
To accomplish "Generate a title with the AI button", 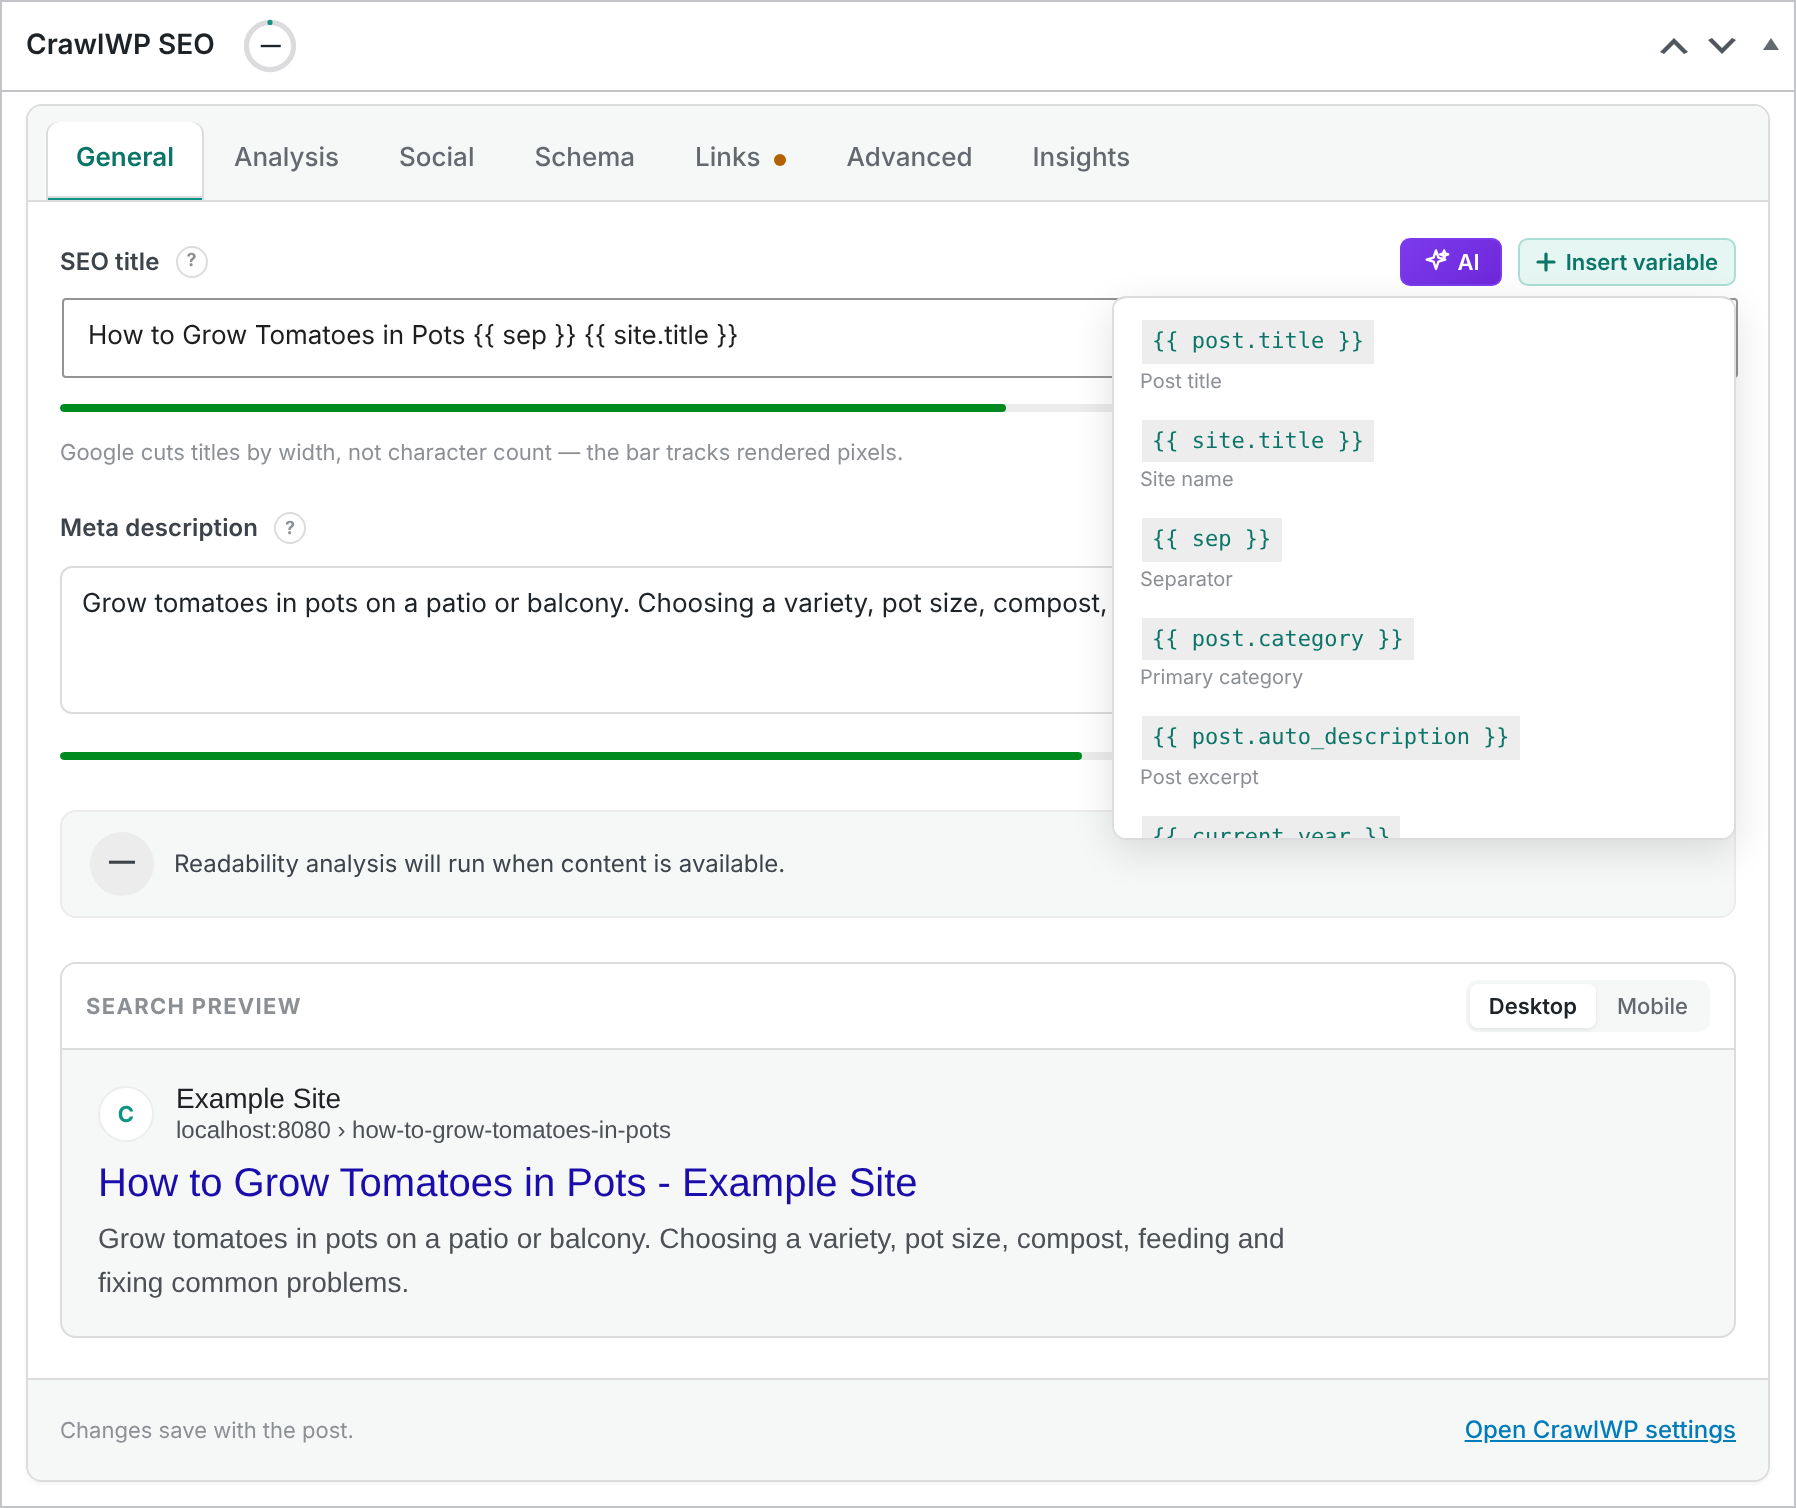I will 1451,262.
